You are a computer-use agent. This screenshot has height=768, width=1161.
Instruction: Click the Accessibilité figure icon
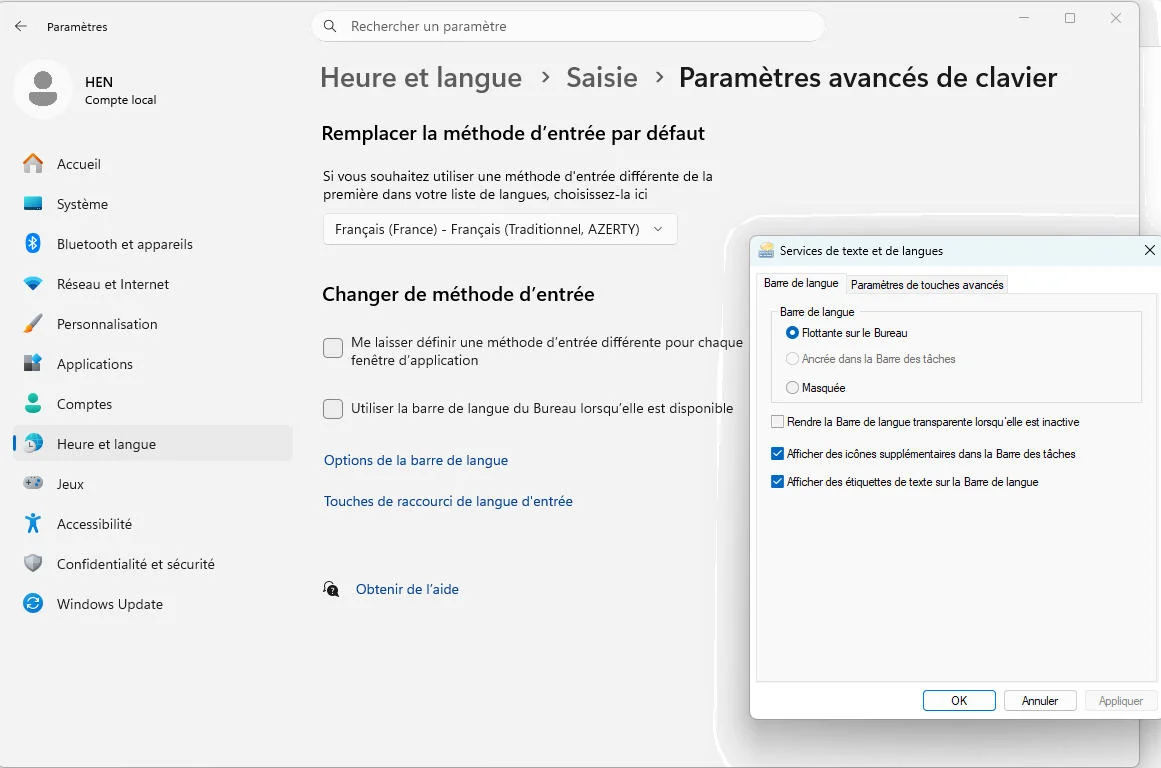(33, 524)
